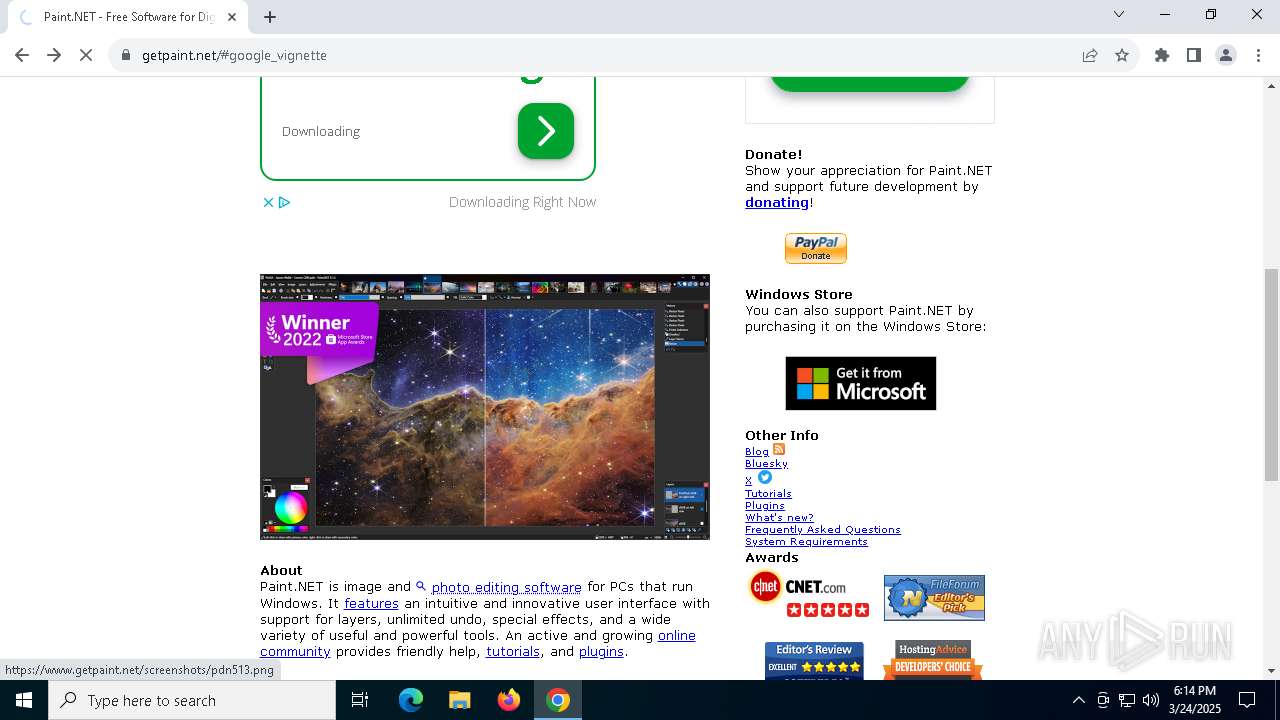The width and height of the screenshot is (1280, 720).
Task: Open Chrome profile avatar
Action: 1226,55
